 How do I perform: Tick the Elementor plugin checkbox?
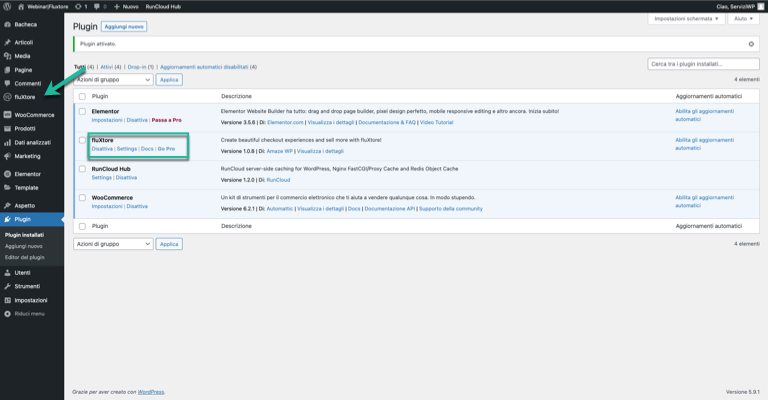pos(82,110)
